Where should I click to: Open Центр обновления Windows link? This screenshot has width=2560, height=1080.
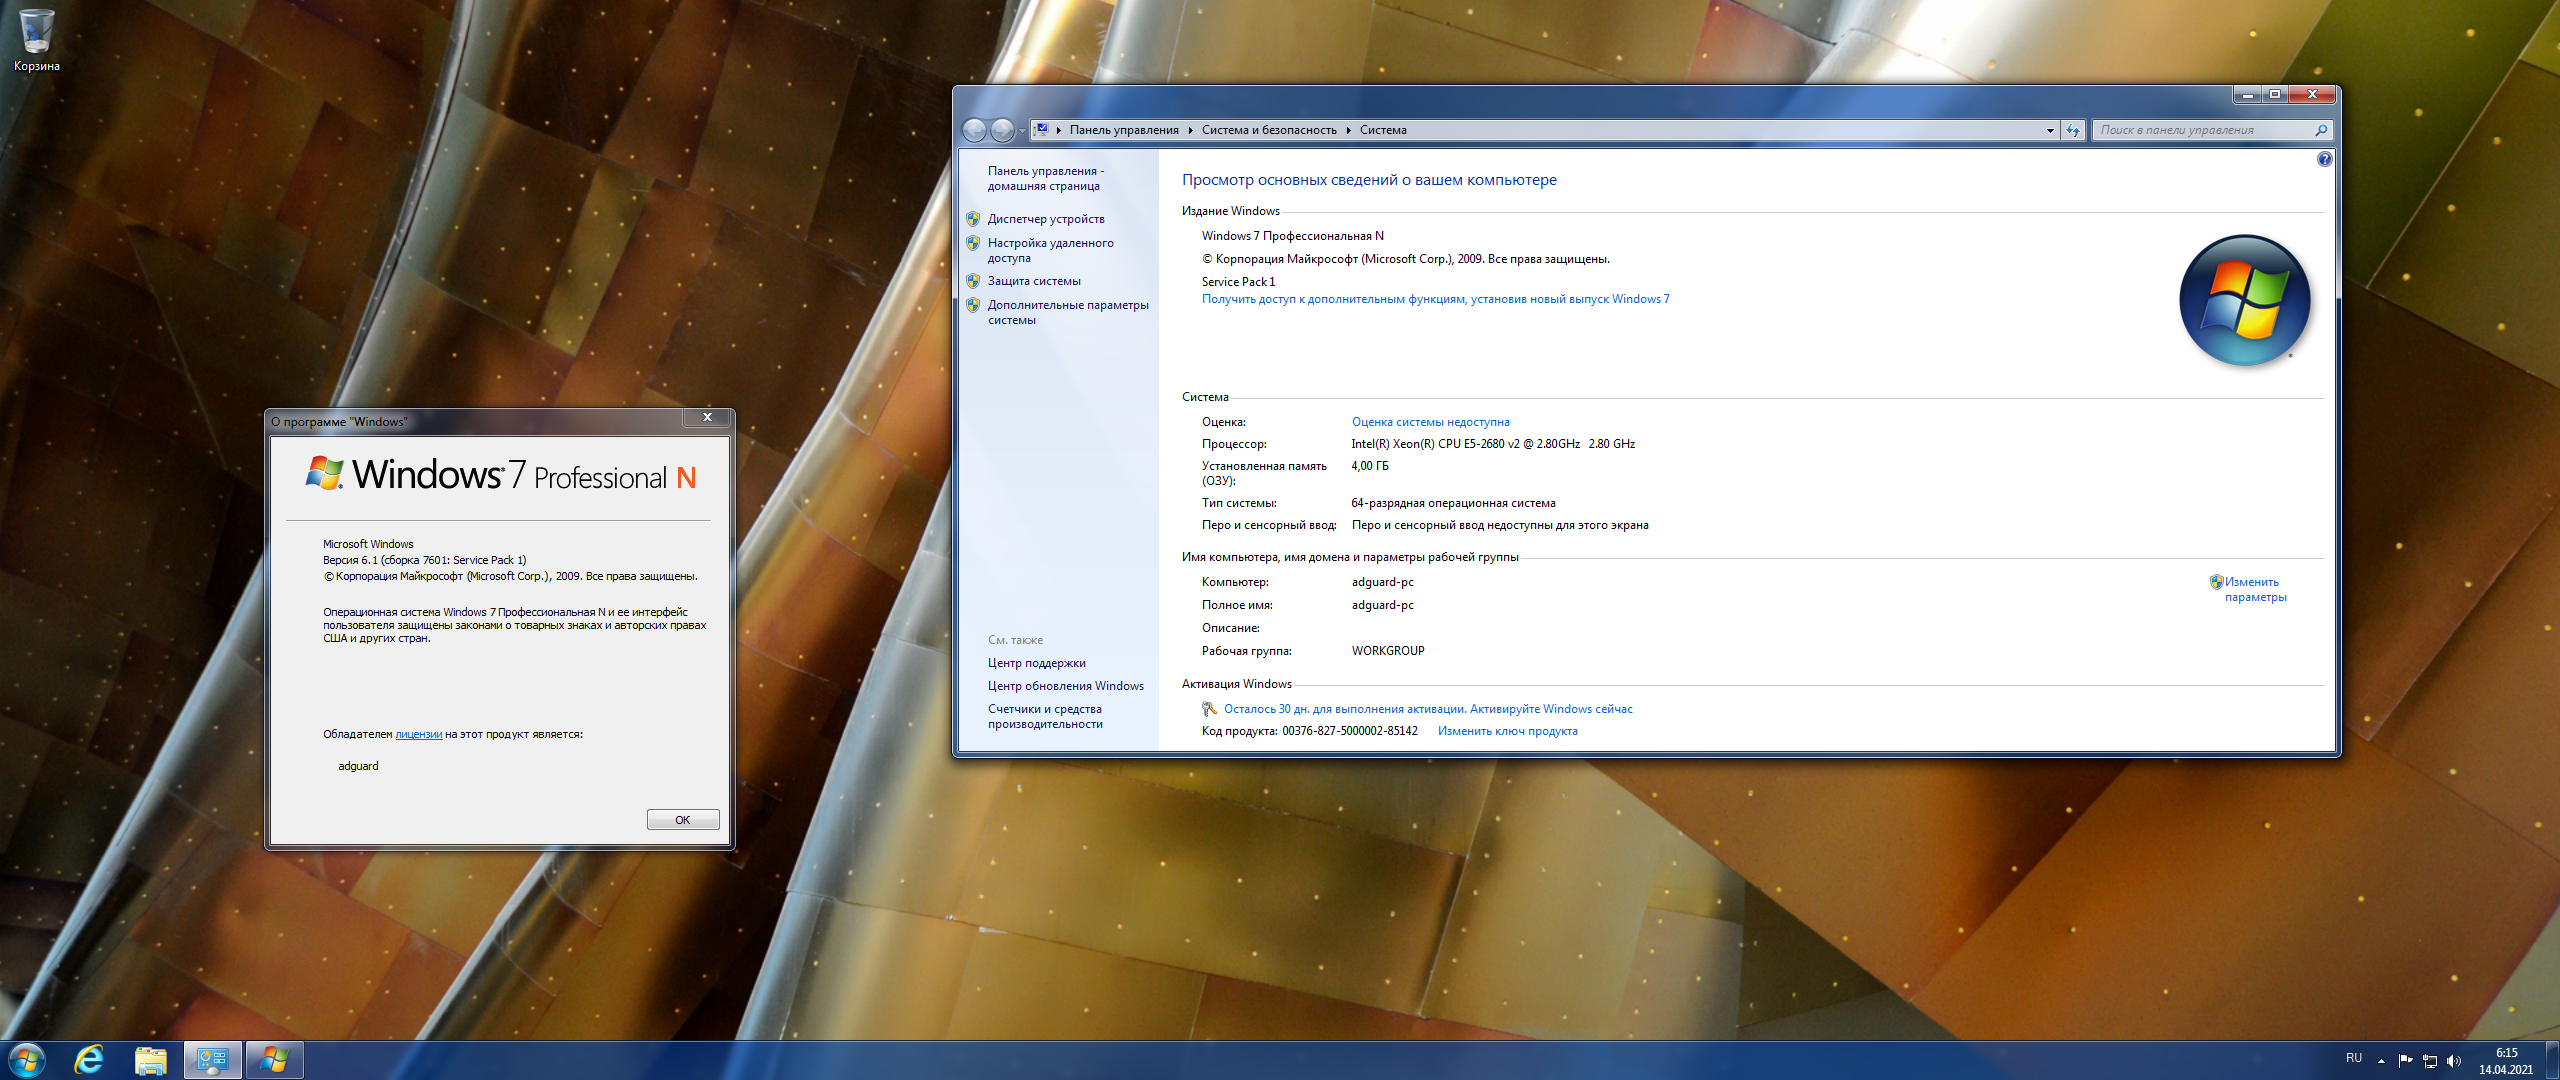tap(1065, 686)
